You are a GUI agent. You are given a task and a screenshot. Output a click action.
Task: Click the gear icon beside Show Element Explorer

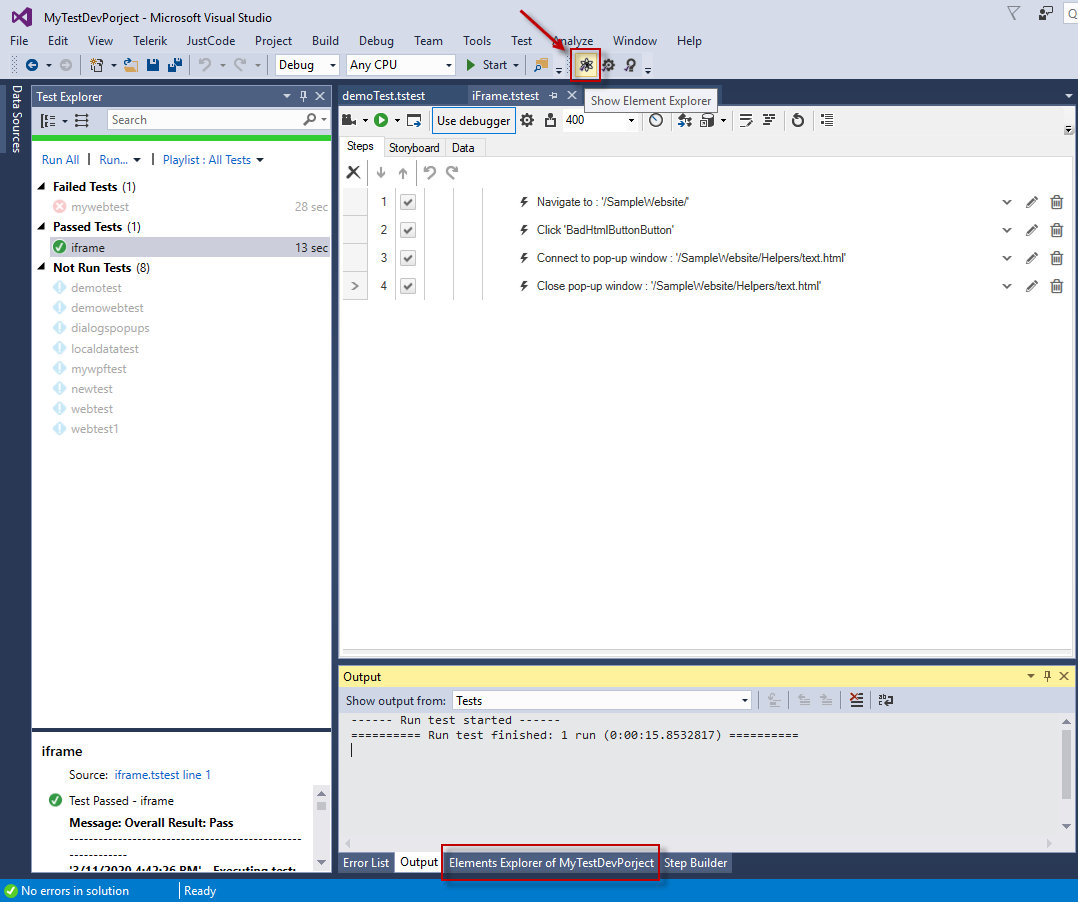coord(608,65)
